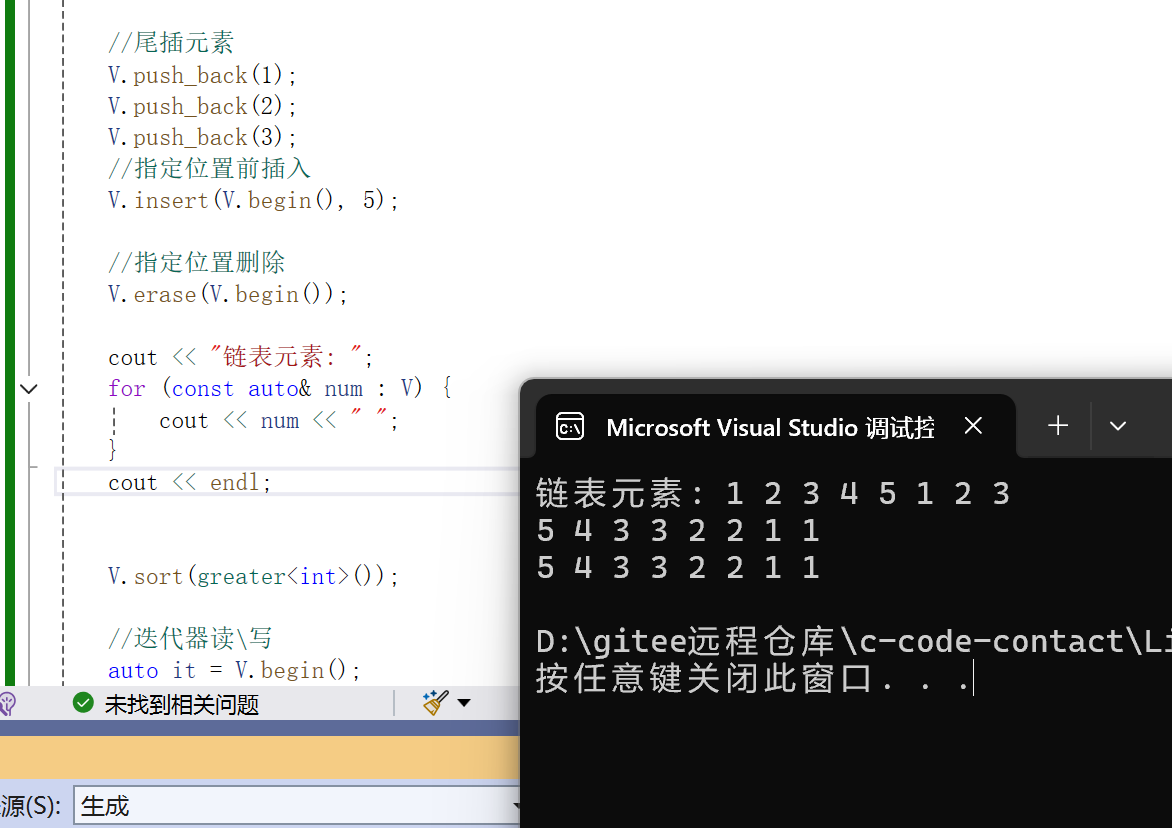
Task: Click the comment //尾插元素
Action: point(171,43)
